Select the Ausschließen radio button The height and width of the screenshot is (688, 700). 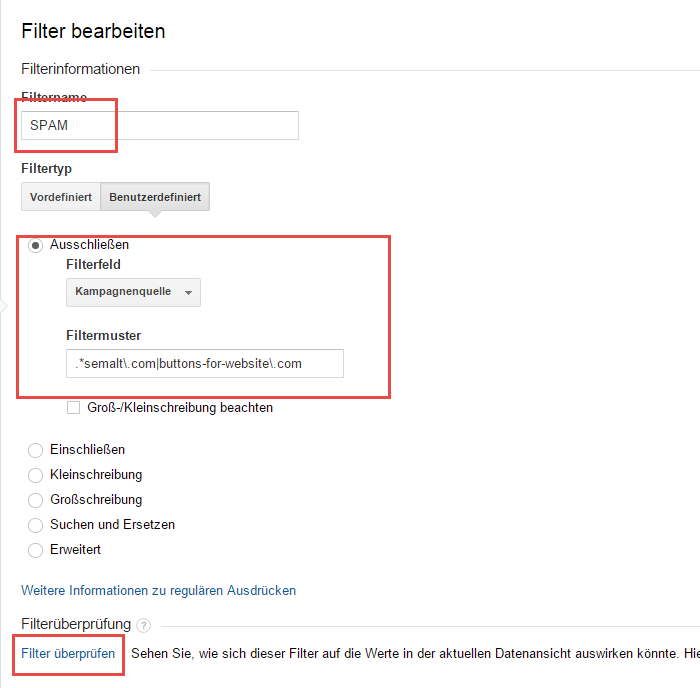(x=35, y=246)
